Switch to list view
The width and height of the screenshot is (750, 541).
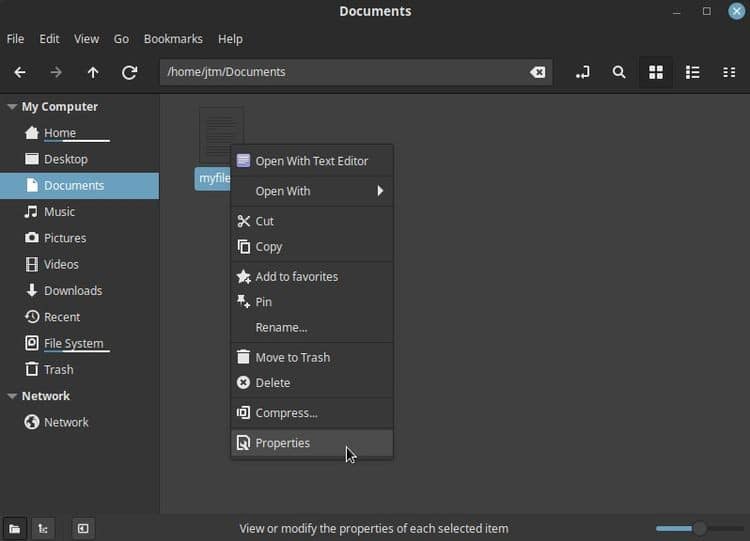coord(693,72)
